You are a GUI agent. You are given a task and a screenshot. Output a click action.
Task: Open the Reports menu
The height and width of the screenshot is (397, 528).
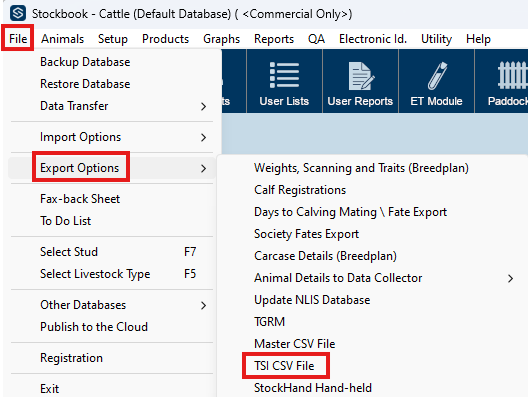tap(274, 39)
